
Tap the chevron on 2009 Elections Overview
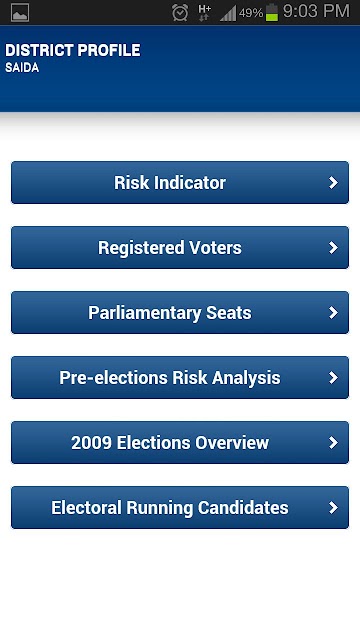(333, 442)
